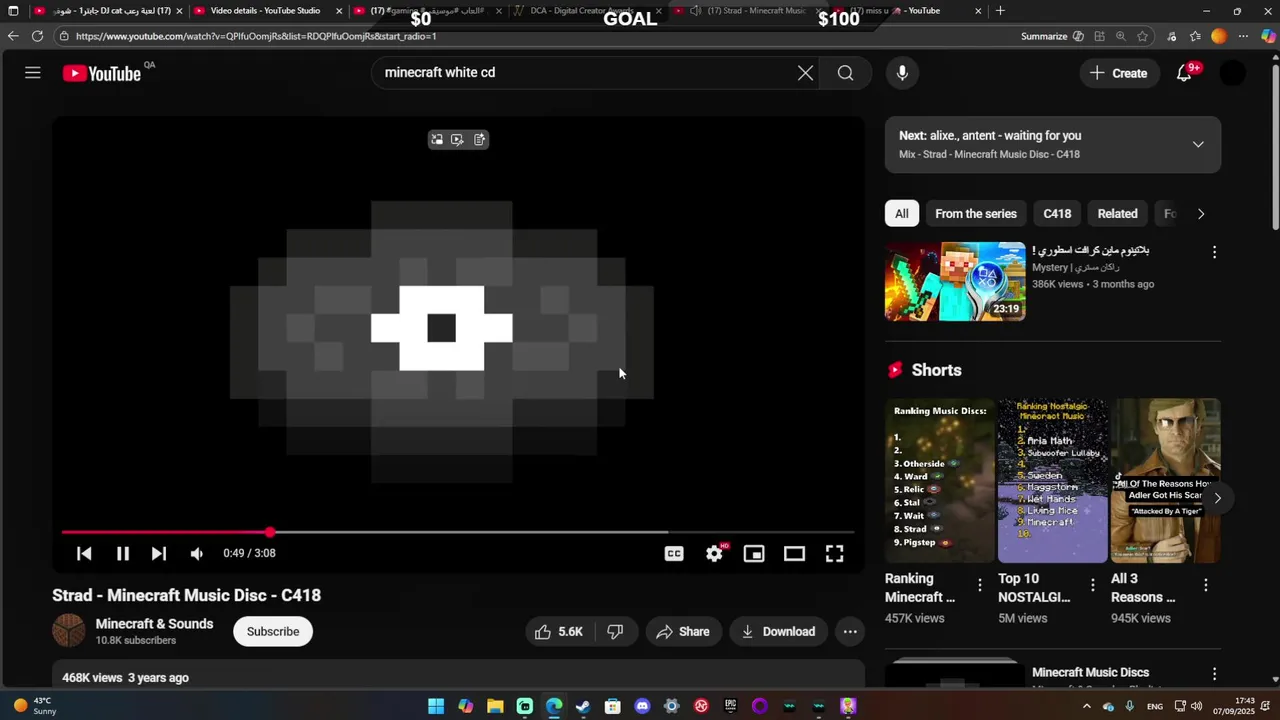Open options for Minecraft Music Discs video
The height and width of the screenshot is (720, 1280).
(x=1214, y=675)
